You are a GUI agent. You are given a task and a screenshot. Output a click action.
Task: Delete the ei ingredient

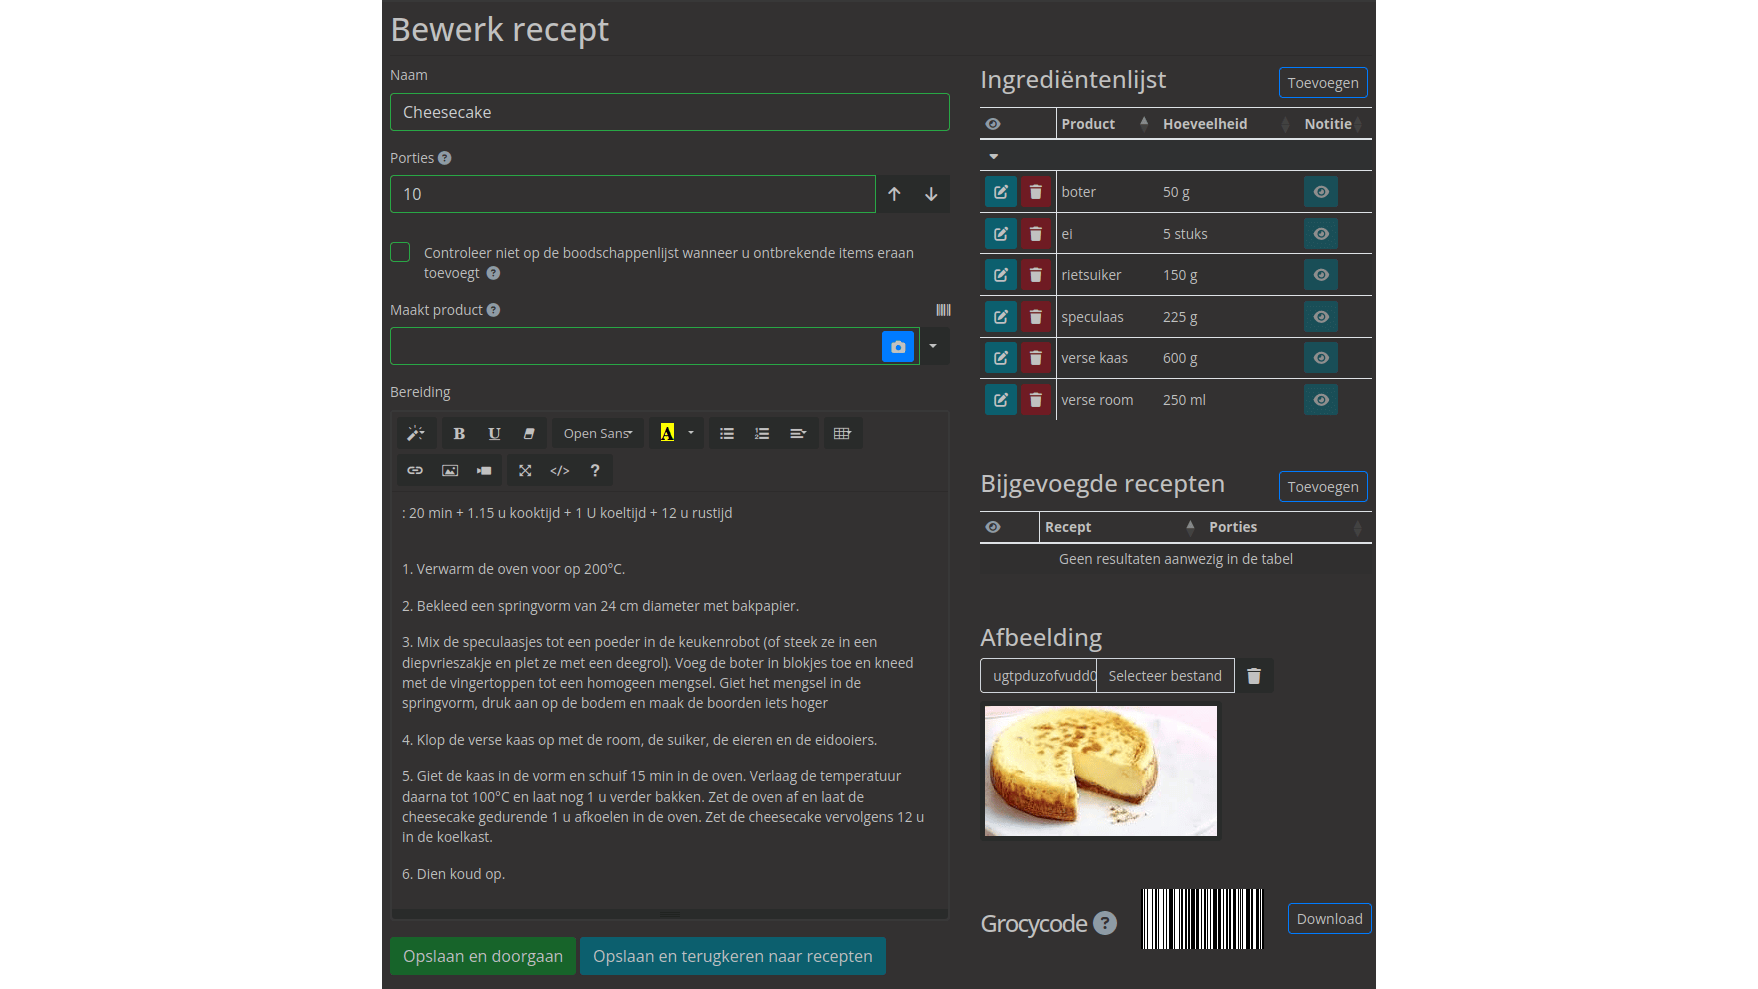pos(1036,234)
